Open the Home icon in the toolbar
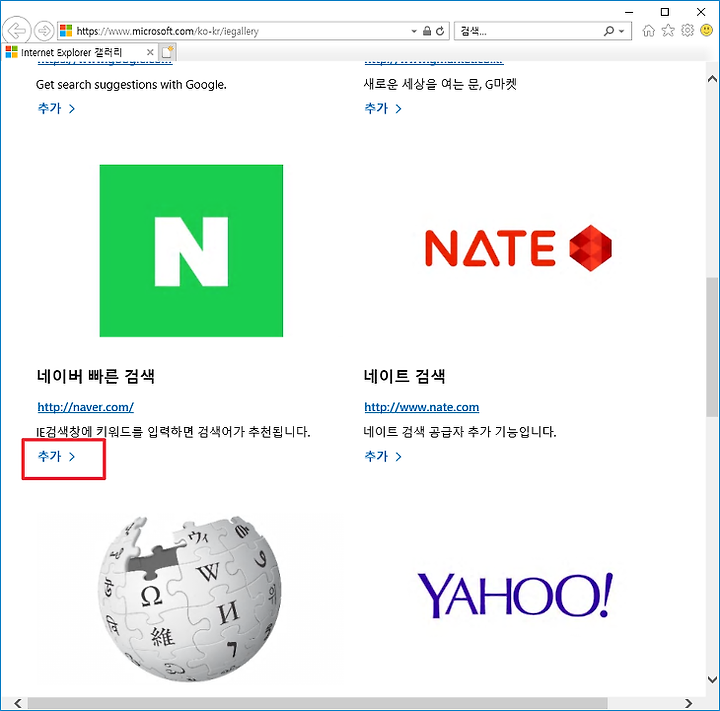This screenshot has height=711, width=720. 648,31
